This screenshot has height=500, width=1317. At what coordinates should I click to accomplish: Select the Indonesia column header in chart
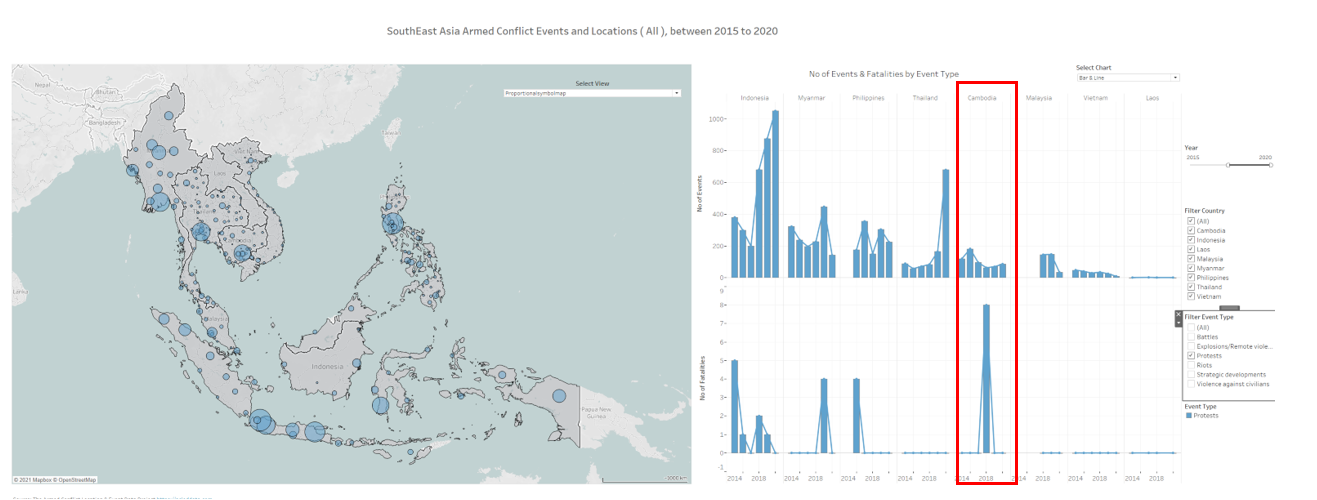pyautogui.click(x=754, y=98)
